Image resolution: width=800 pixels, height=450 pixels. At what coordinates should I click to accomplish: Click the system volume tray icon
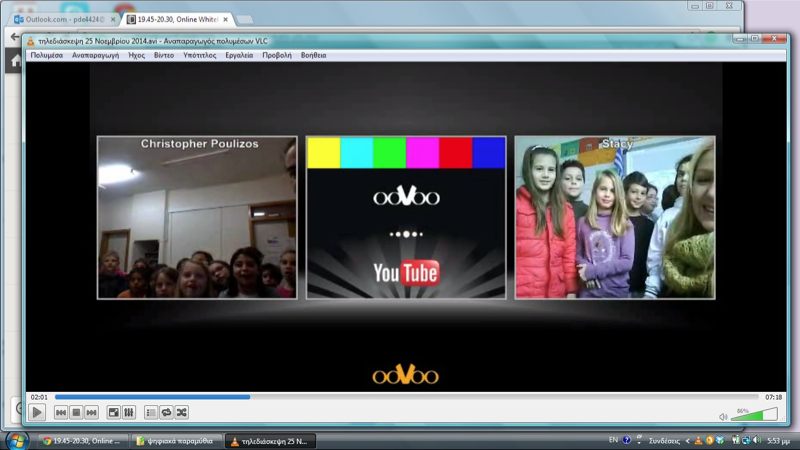pyautogui.click(x=757, y=440)
